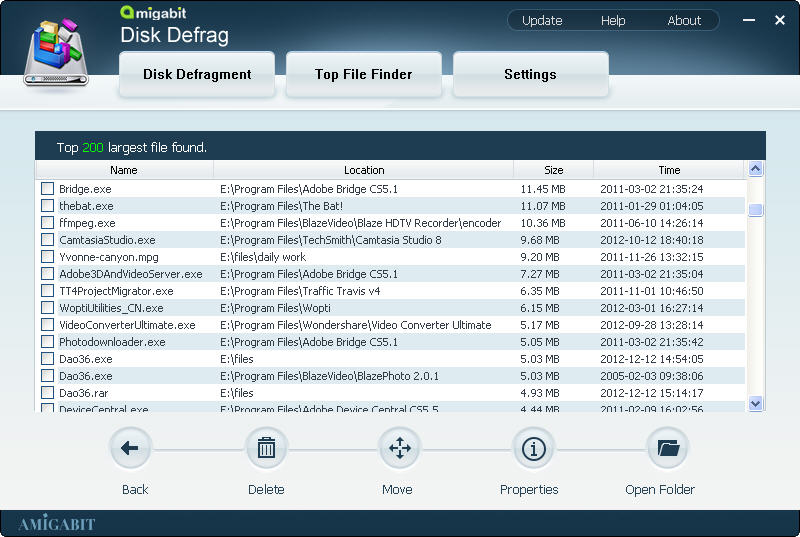This screenshot has width=800, height=537.
Task: Click the Properties info icon
Action: pyautogui.click(x=534, y=449)
